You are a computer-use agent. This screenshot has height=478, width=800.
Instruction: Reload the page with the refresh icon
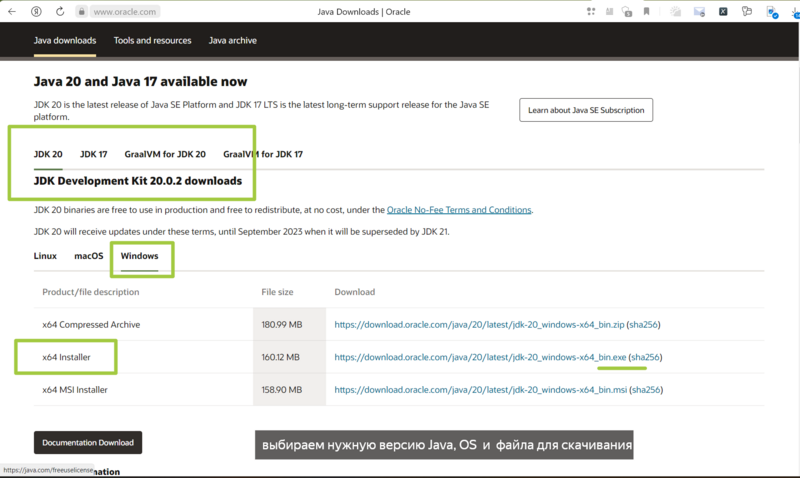60,11
